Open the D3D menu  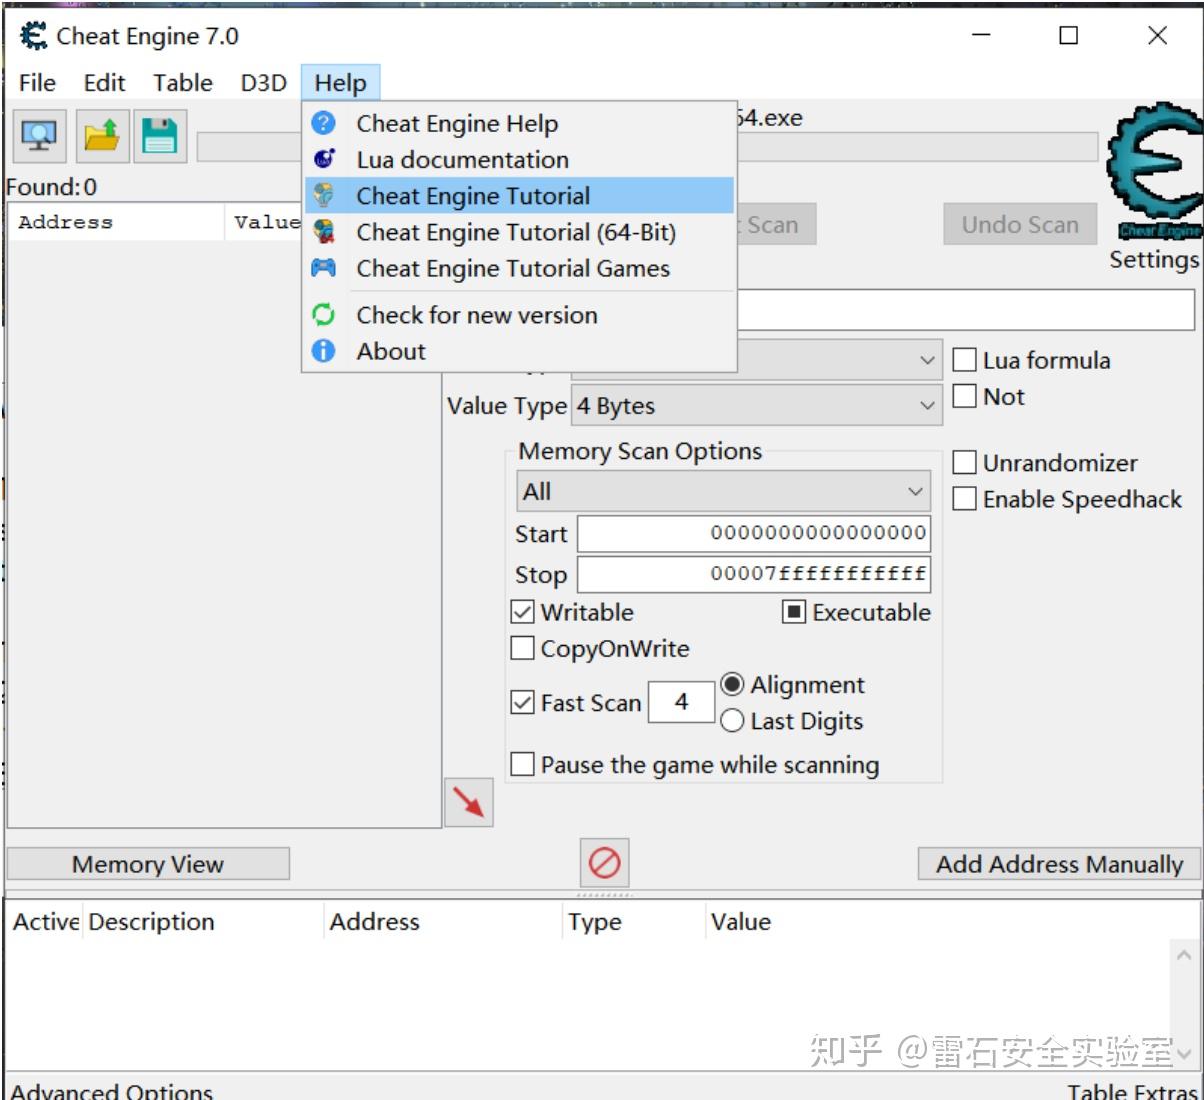click(263, 83)
